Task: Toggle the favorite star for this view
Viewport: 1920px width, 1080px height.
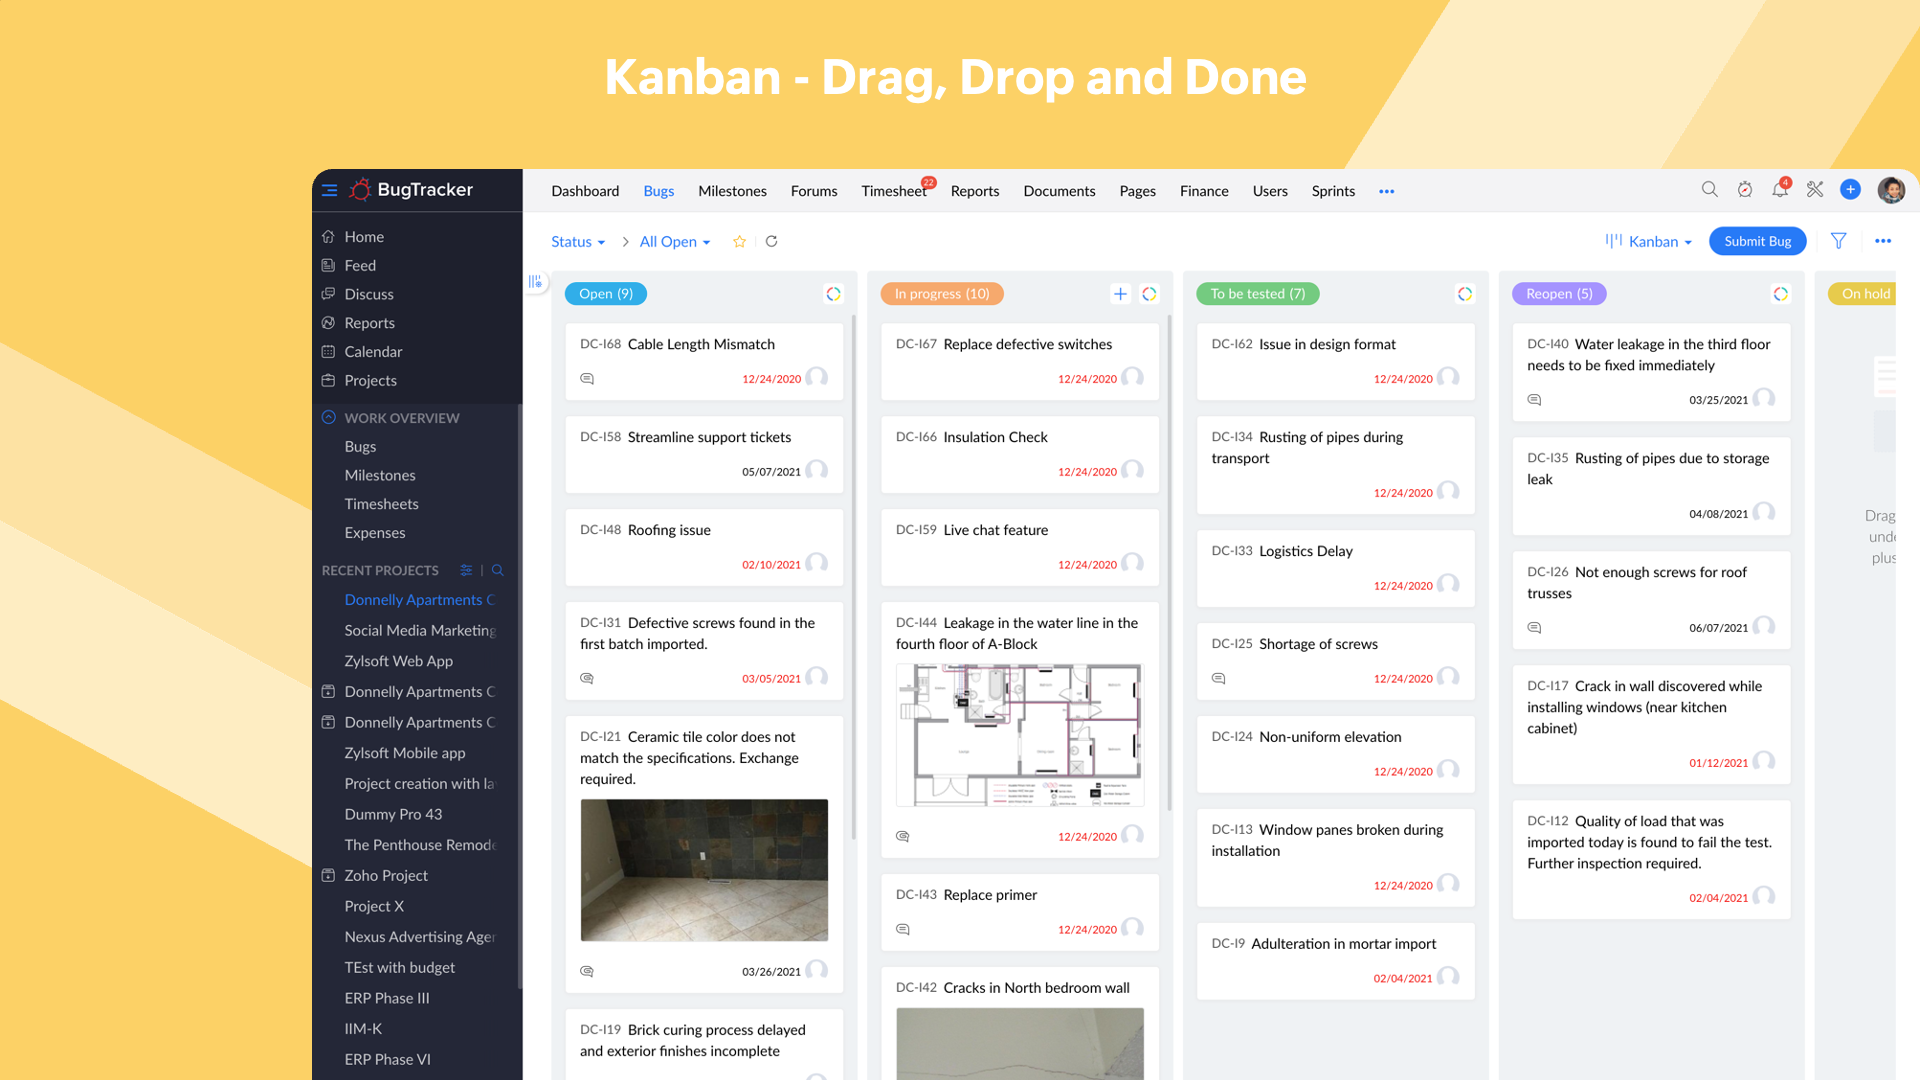Action: (739, 241)
